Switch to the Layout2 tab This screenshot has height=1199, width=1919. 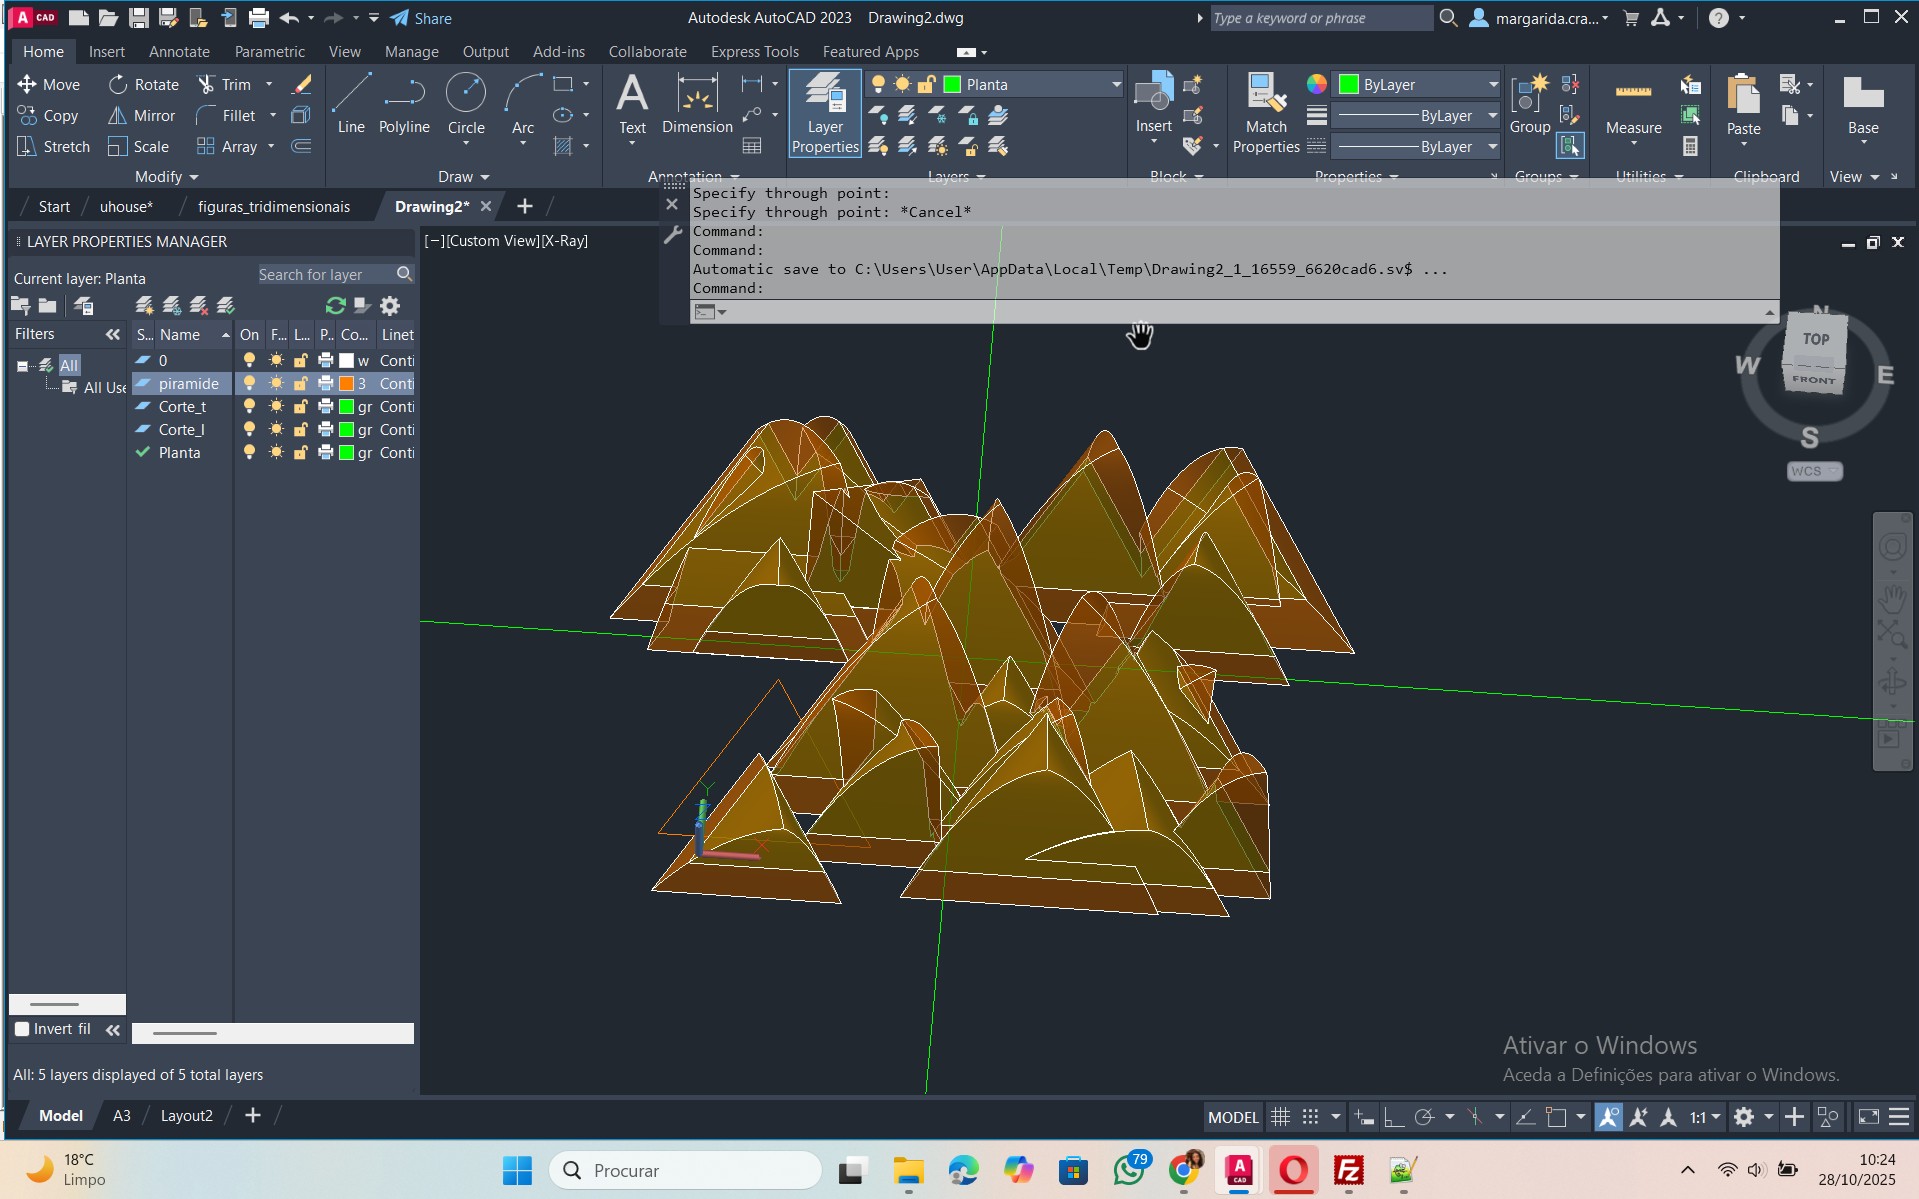click(187, 1116)
